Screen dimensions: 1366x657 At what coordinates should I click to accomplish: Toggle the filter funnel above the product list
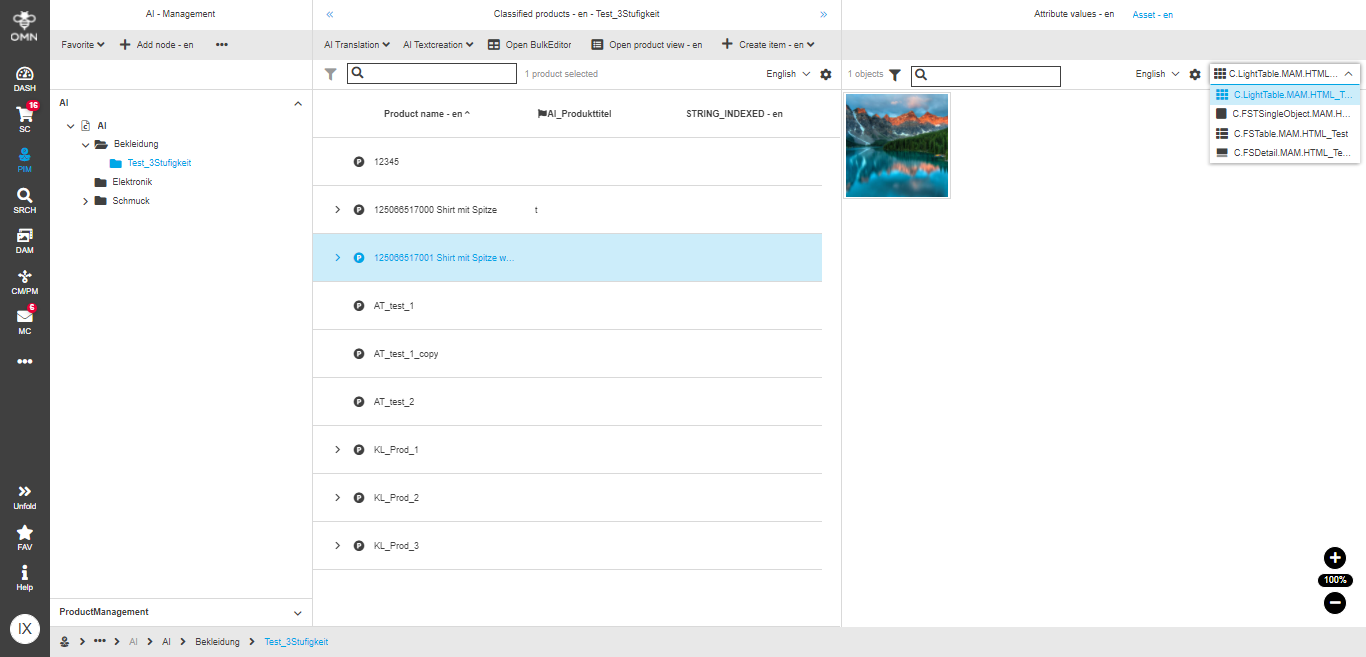coord(330,73)
